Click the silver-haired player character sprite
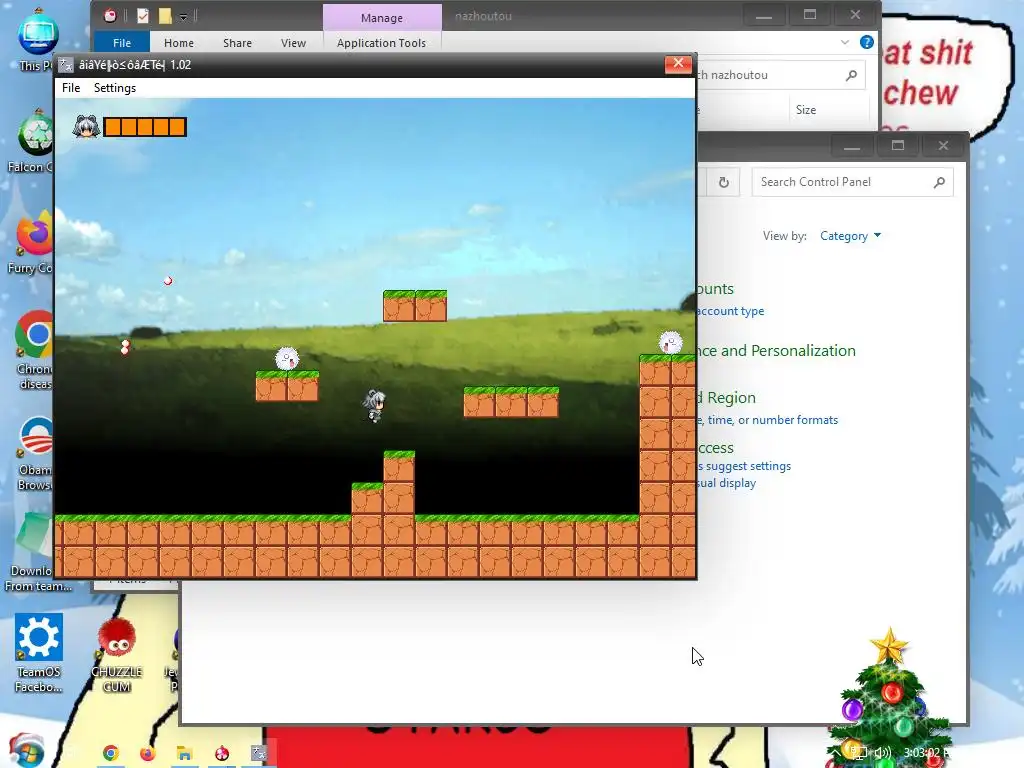 (374, 406)
